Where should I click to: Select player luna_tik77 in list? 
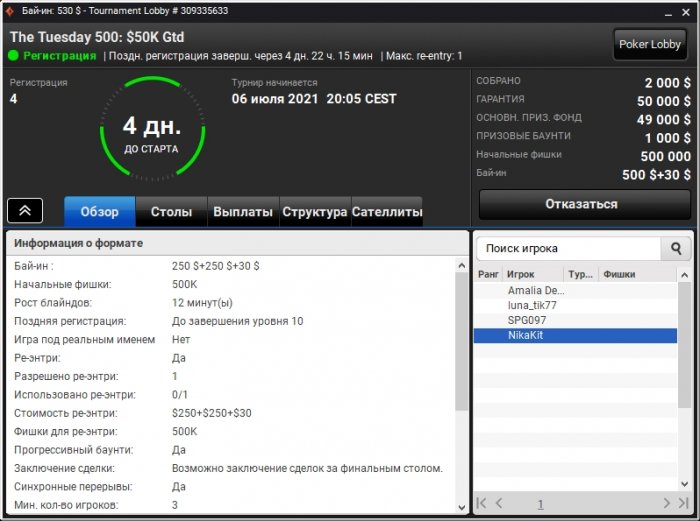tap(575, 305)
